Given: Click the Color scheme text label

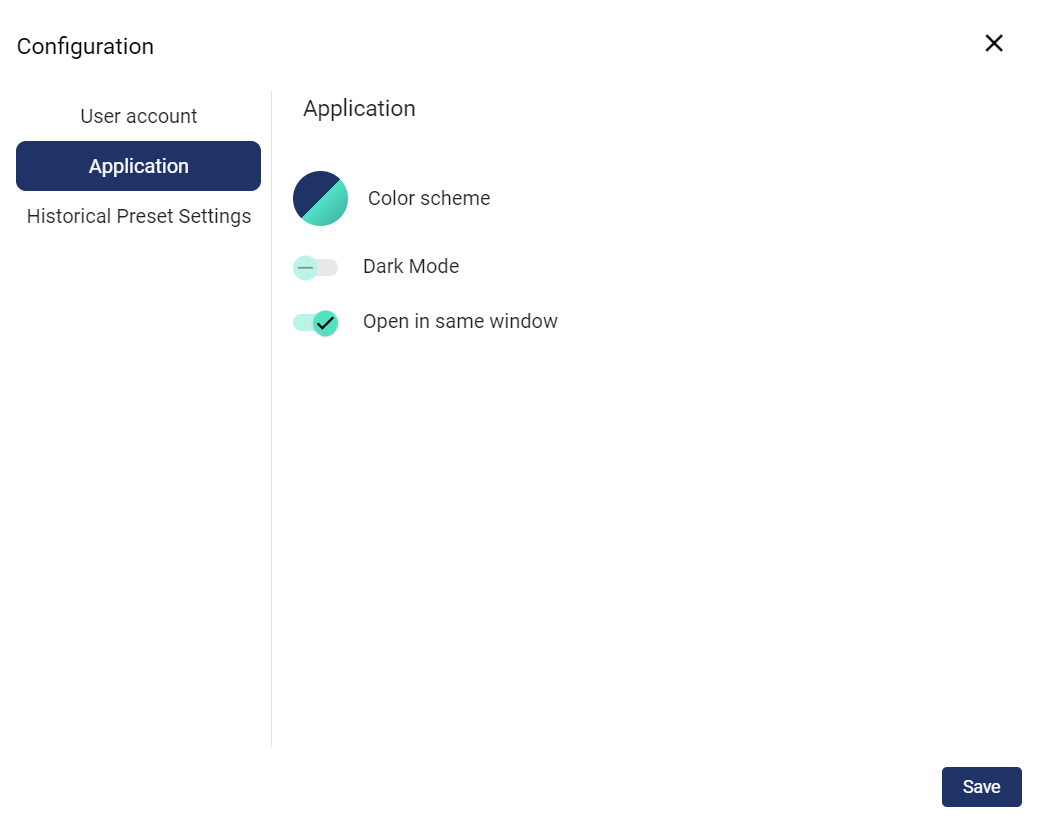Looking at the screenshot, I should point(429,198).
